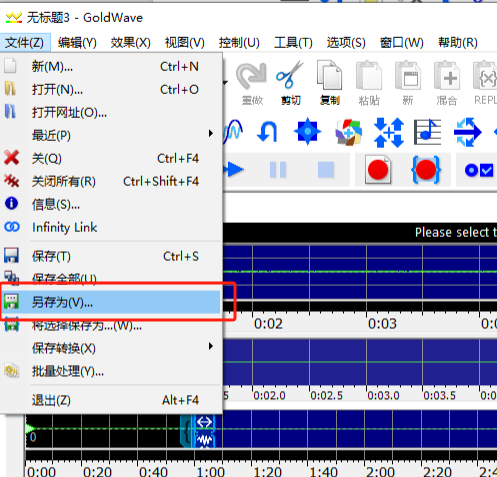The image size is (497, 477).
Task: Choose 关(Q) to close file
Action: click(x=111, y=158)
